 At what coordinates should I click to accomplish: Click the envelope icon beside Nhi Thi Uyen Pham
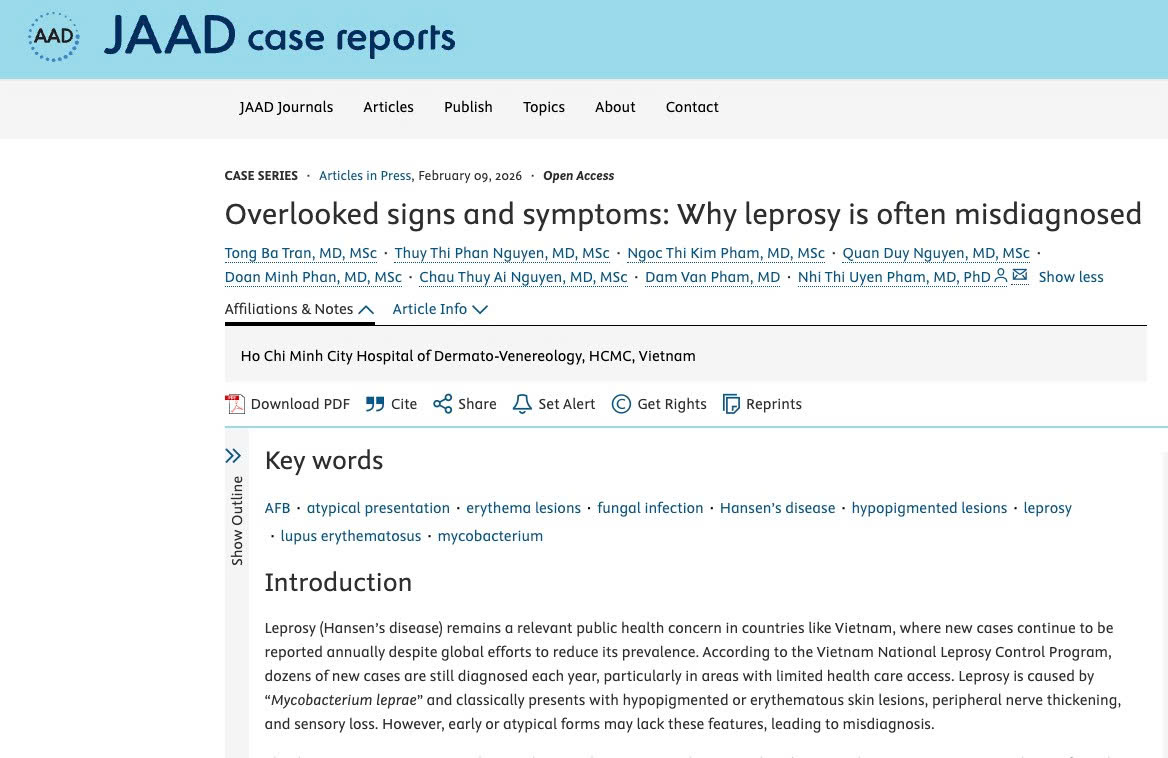[1020, 276]
